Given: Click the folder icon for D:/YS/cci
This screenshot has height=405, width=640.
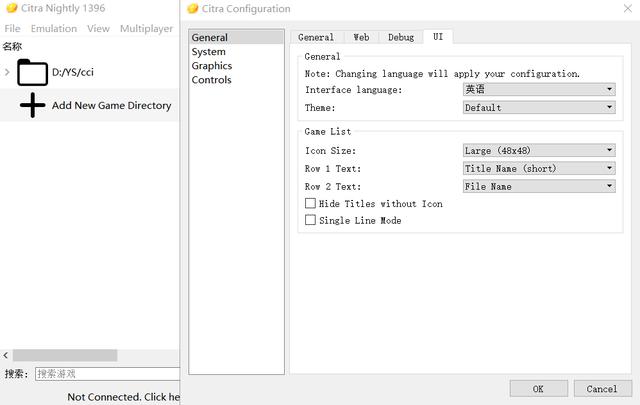Looking at the screenshot, I should pos(32,72).
